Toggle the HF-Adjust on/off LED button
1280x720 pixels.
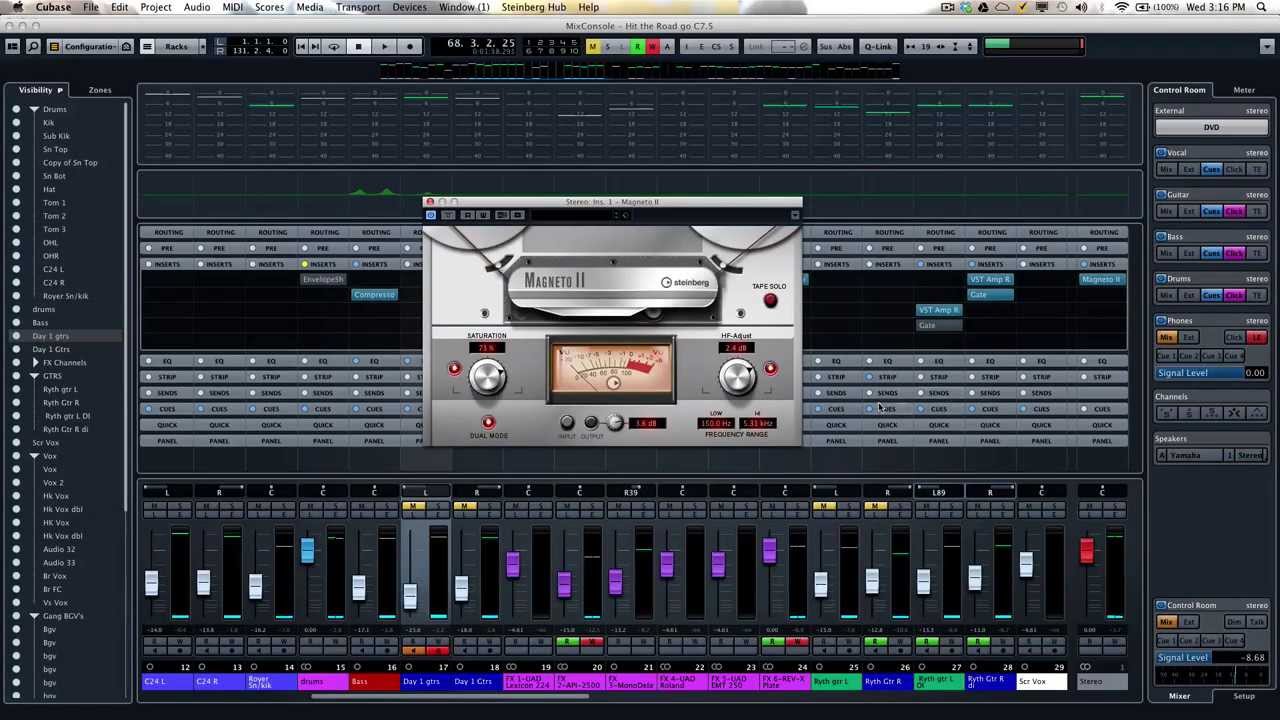click(770, 369)
